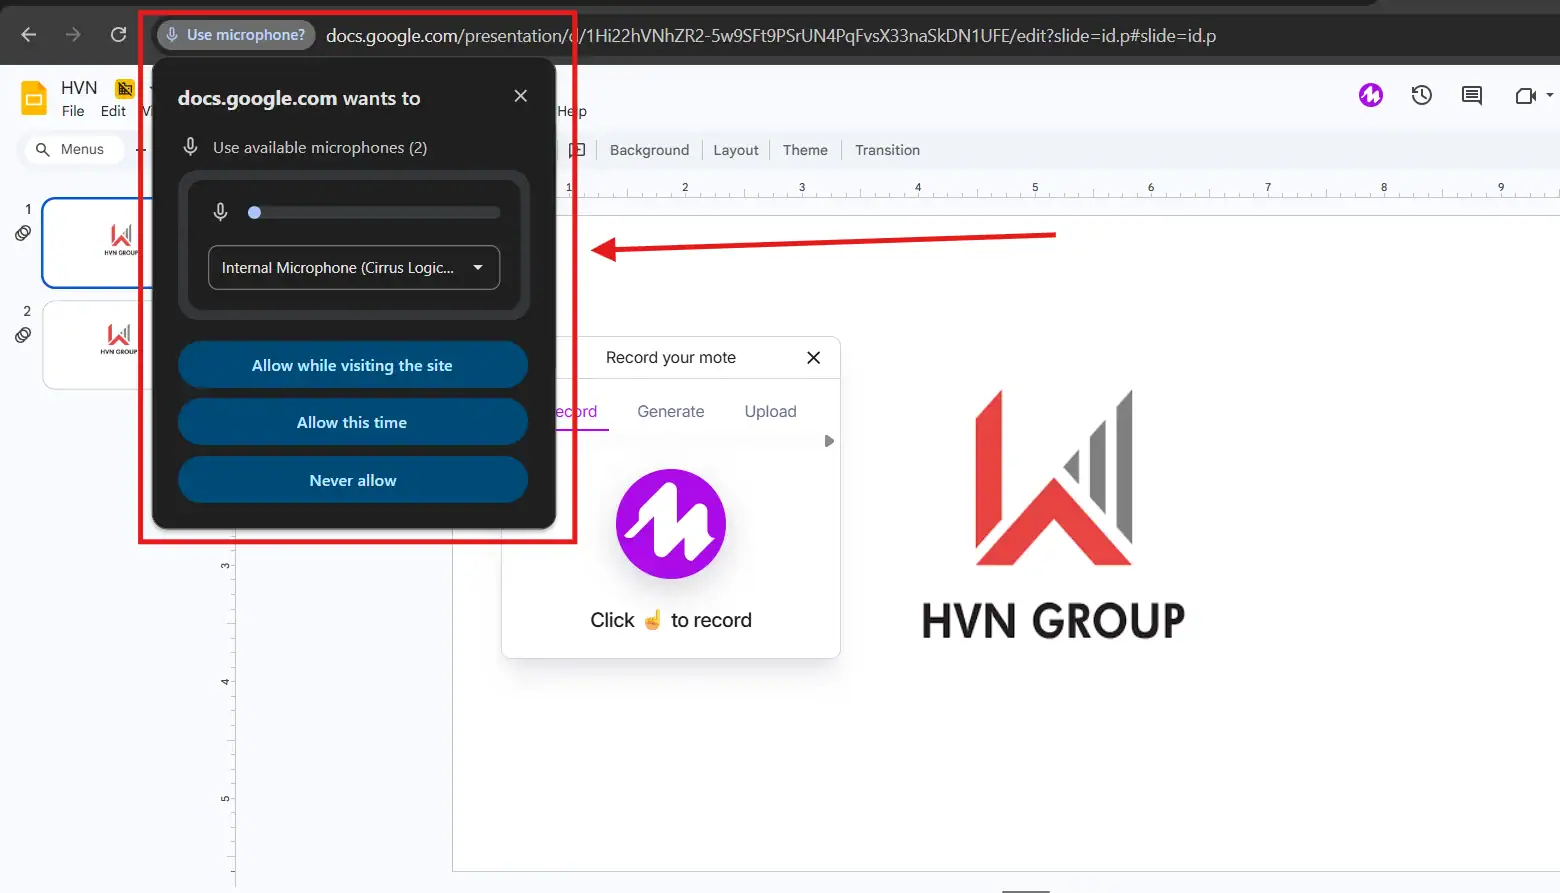Click the 'docs.google.com wants to' heading
The width and height of the screenshot is (1560, 893).
pyautogui.click(x=299, y=98)
